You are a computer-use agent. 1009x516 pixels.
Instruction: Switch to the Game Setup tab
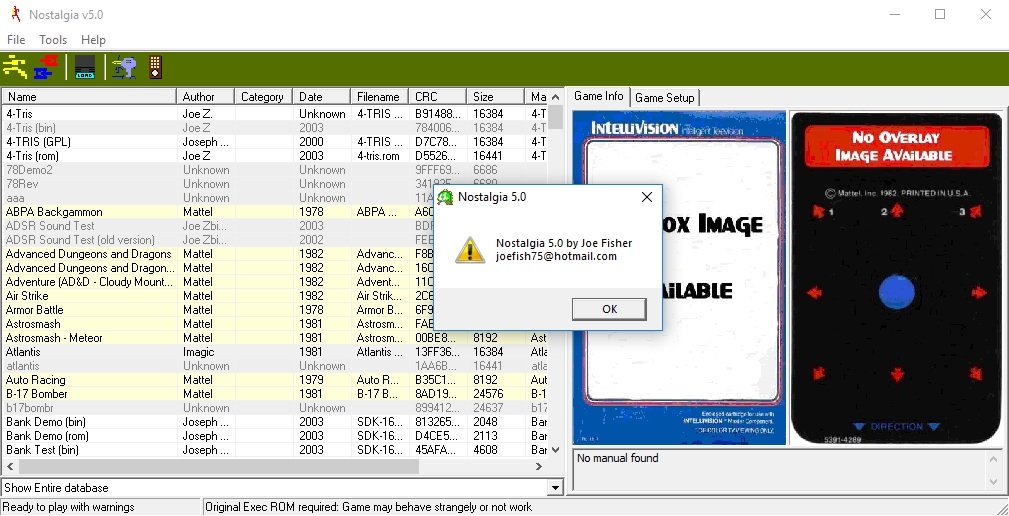pos(665,98)
